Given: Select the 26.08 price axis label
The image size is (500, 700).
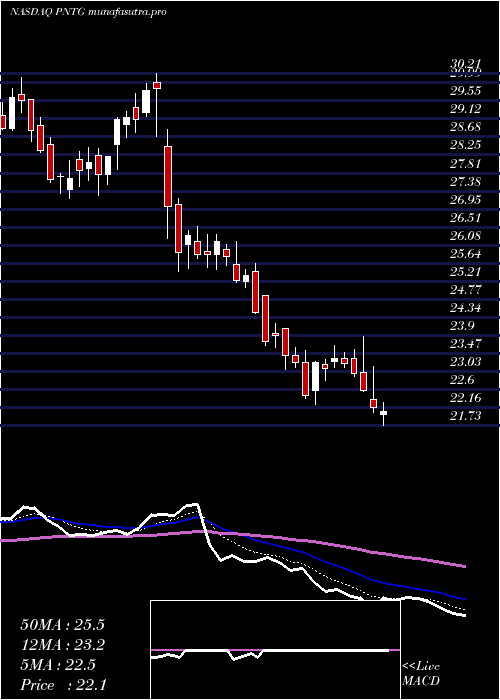Looking at the screenshot, I should (x=465, y=236).
